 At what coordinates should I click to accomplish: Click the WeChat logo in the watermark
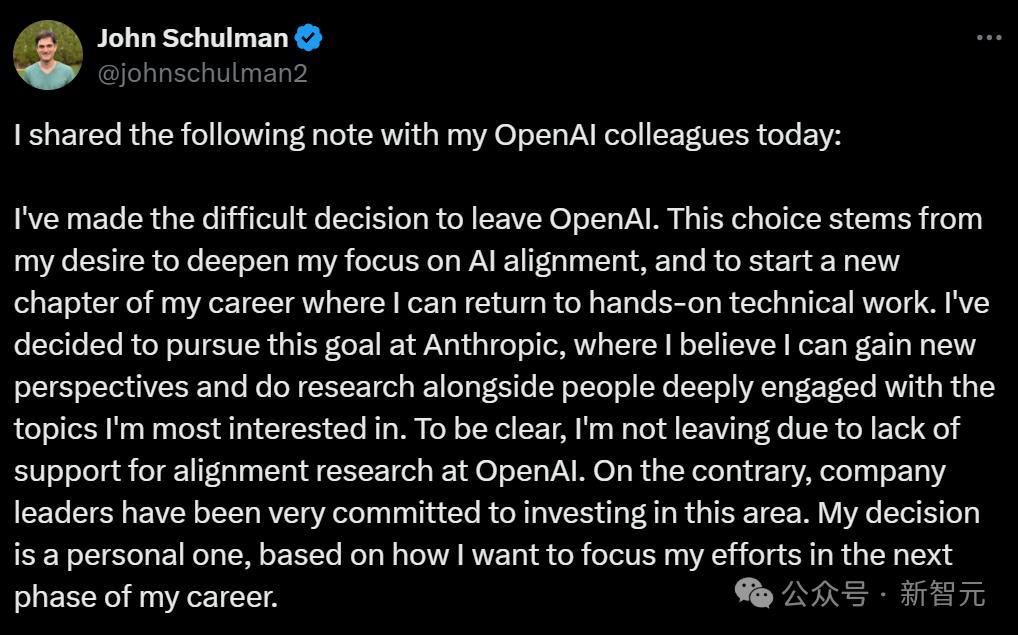click(754, 593)
